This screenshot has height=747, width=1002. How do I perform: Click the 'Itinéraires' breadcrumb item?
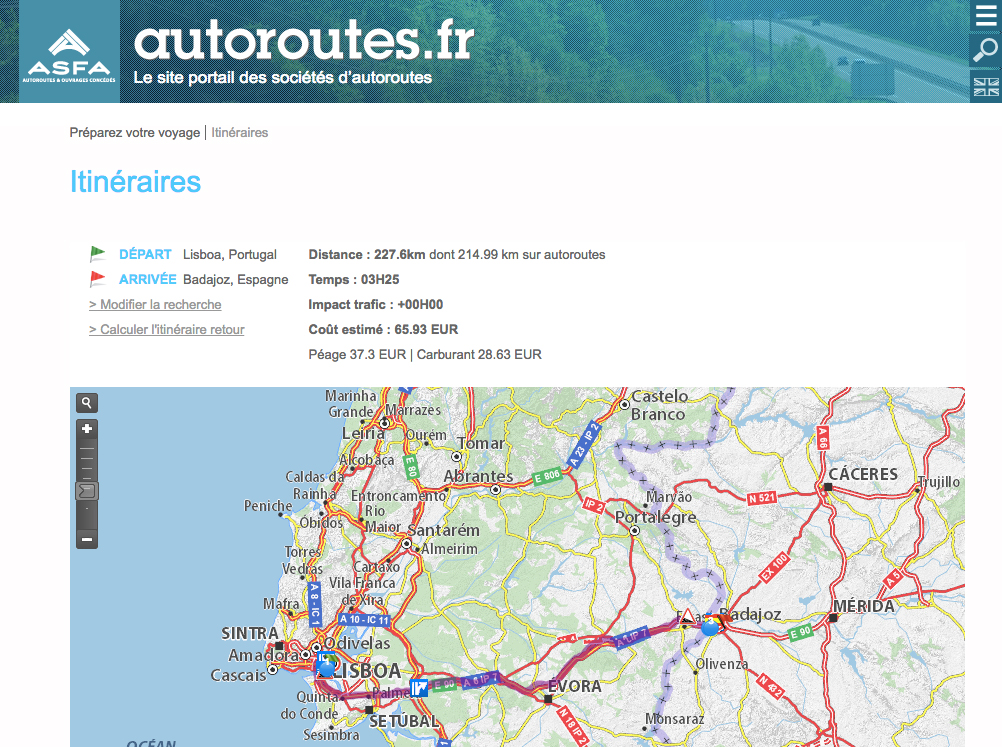pyautogui.click(x=240, y=133)
